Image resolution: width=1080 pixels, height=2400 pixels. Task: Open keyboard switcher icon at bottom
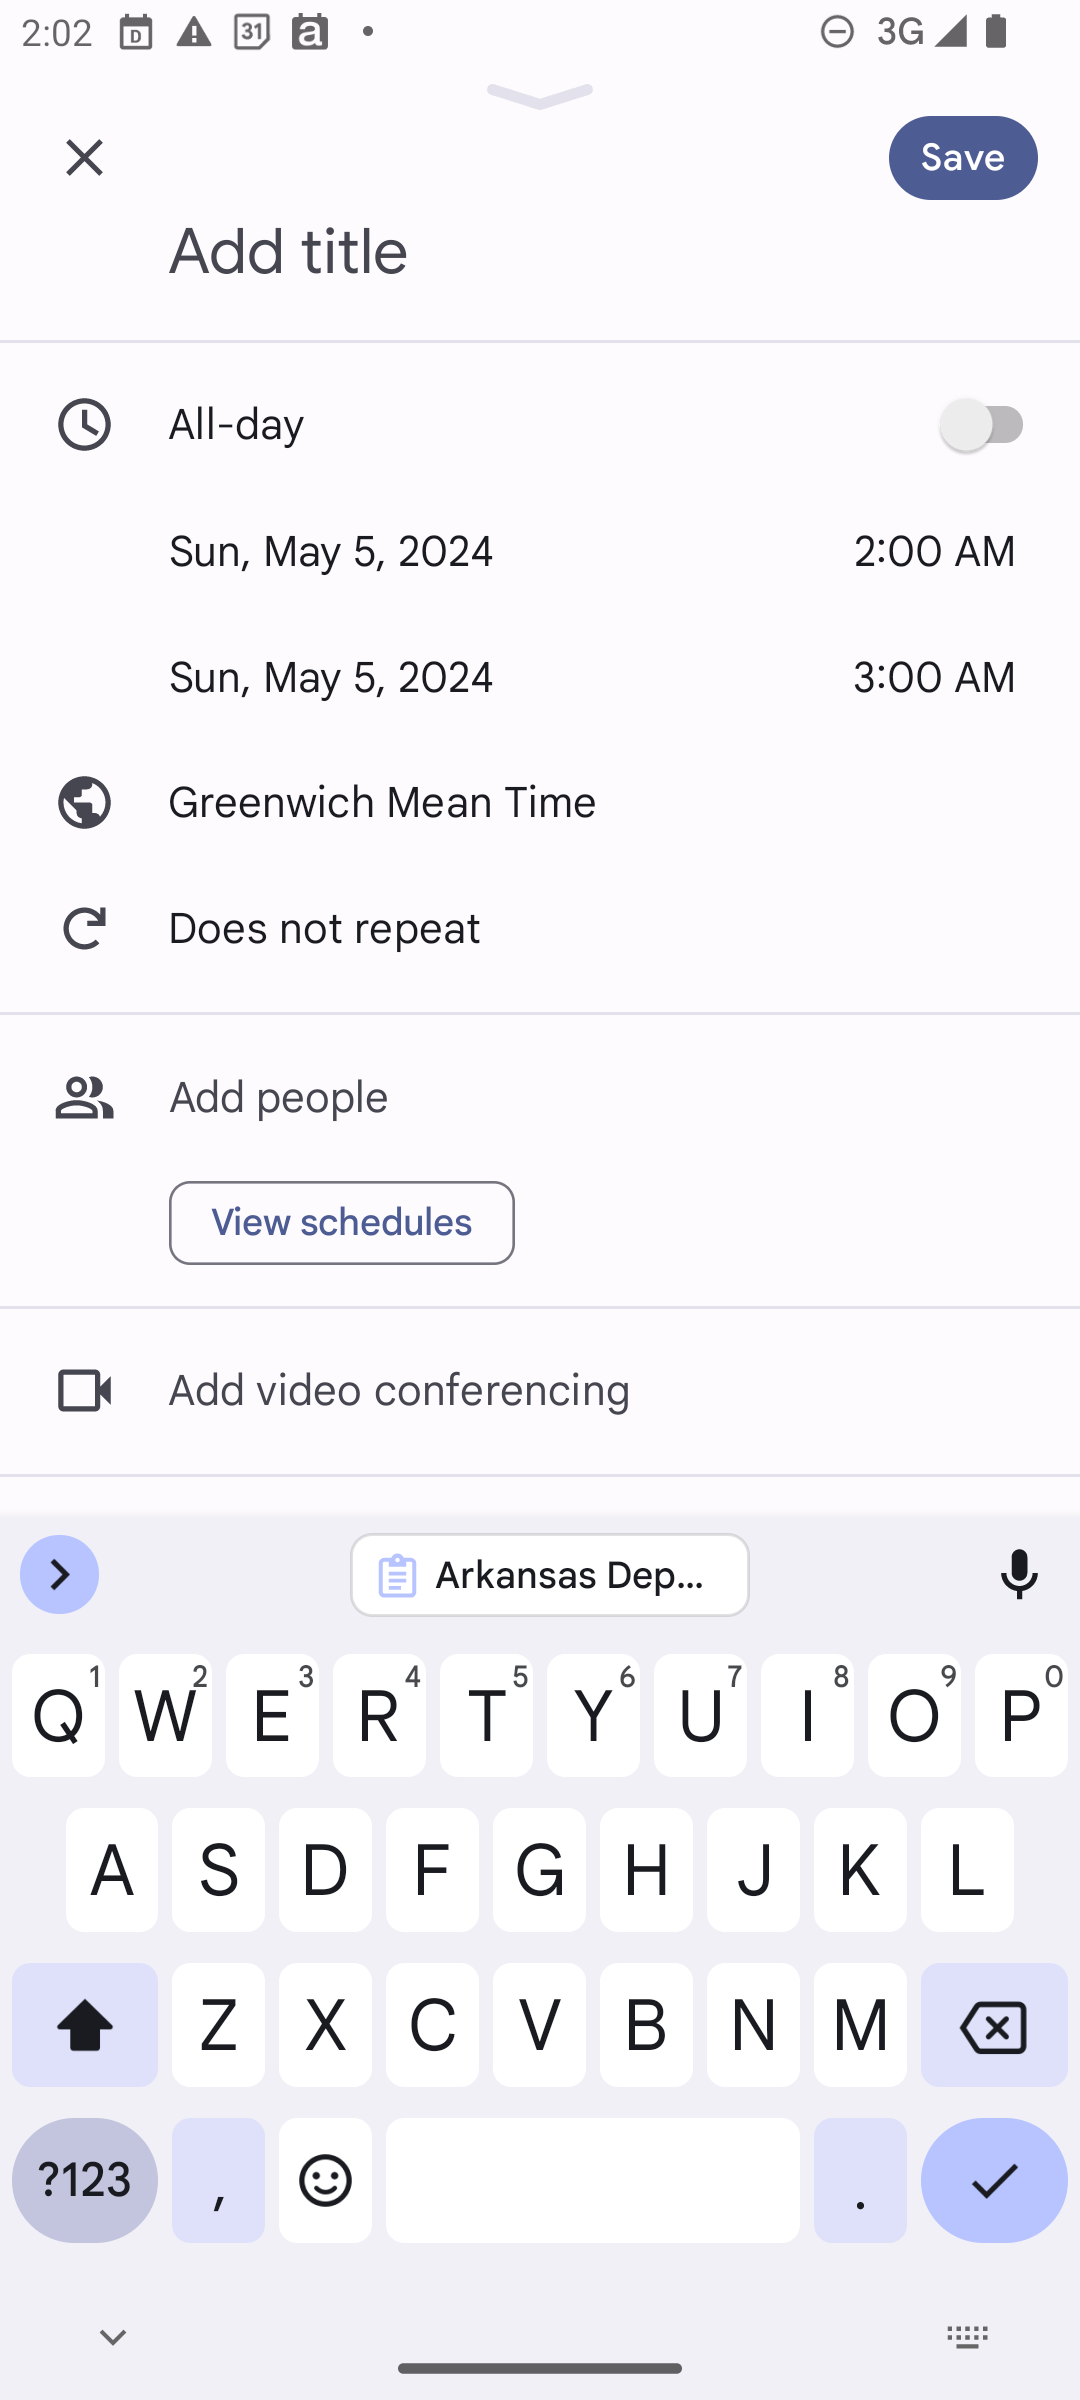click(x=967, y=2337)
